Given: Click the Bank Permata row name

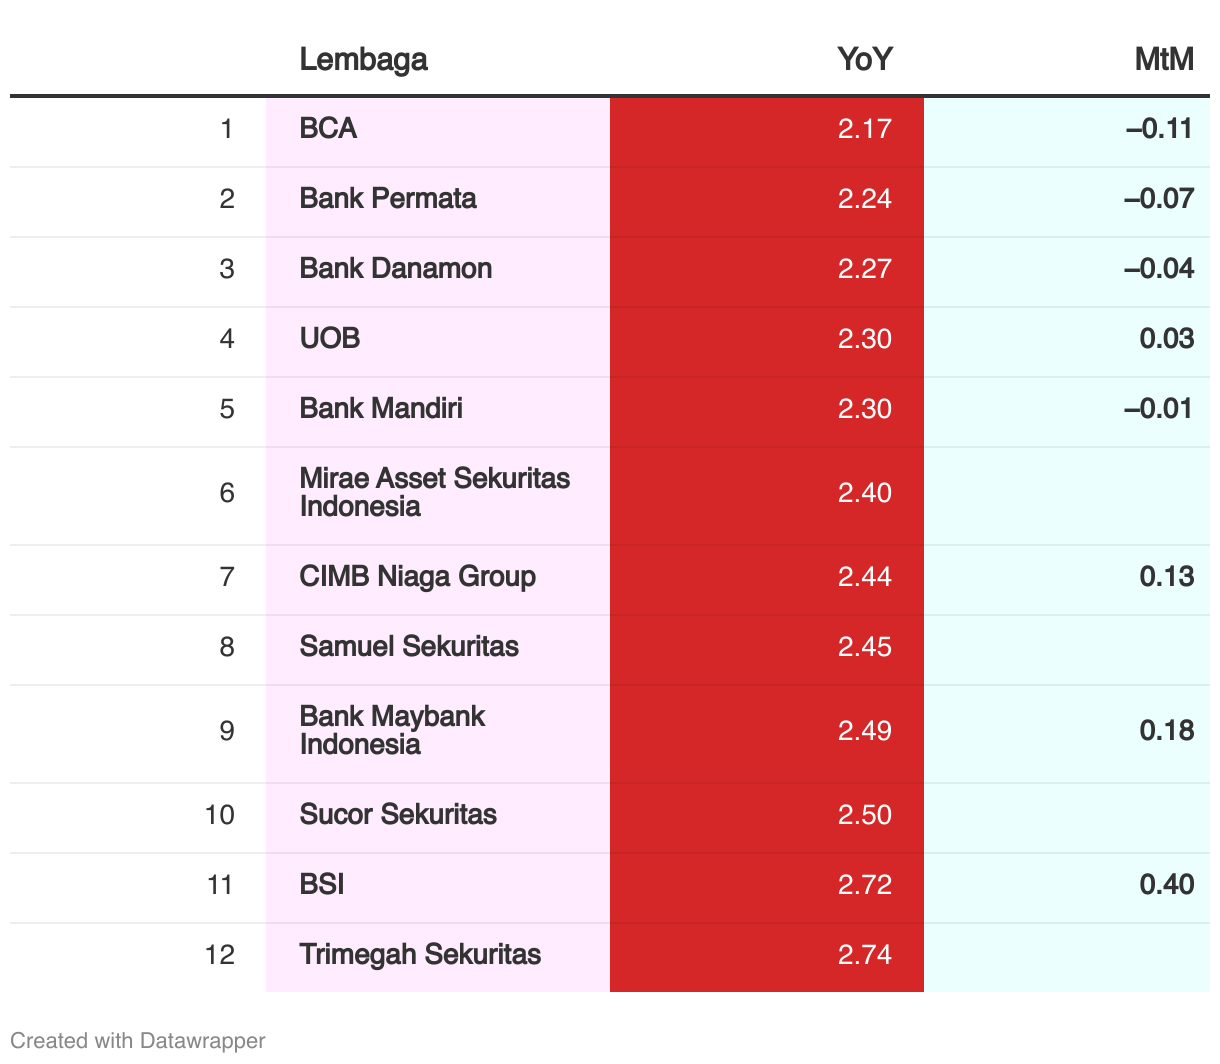Looking at the screenshot, I should tap(388, 199).
